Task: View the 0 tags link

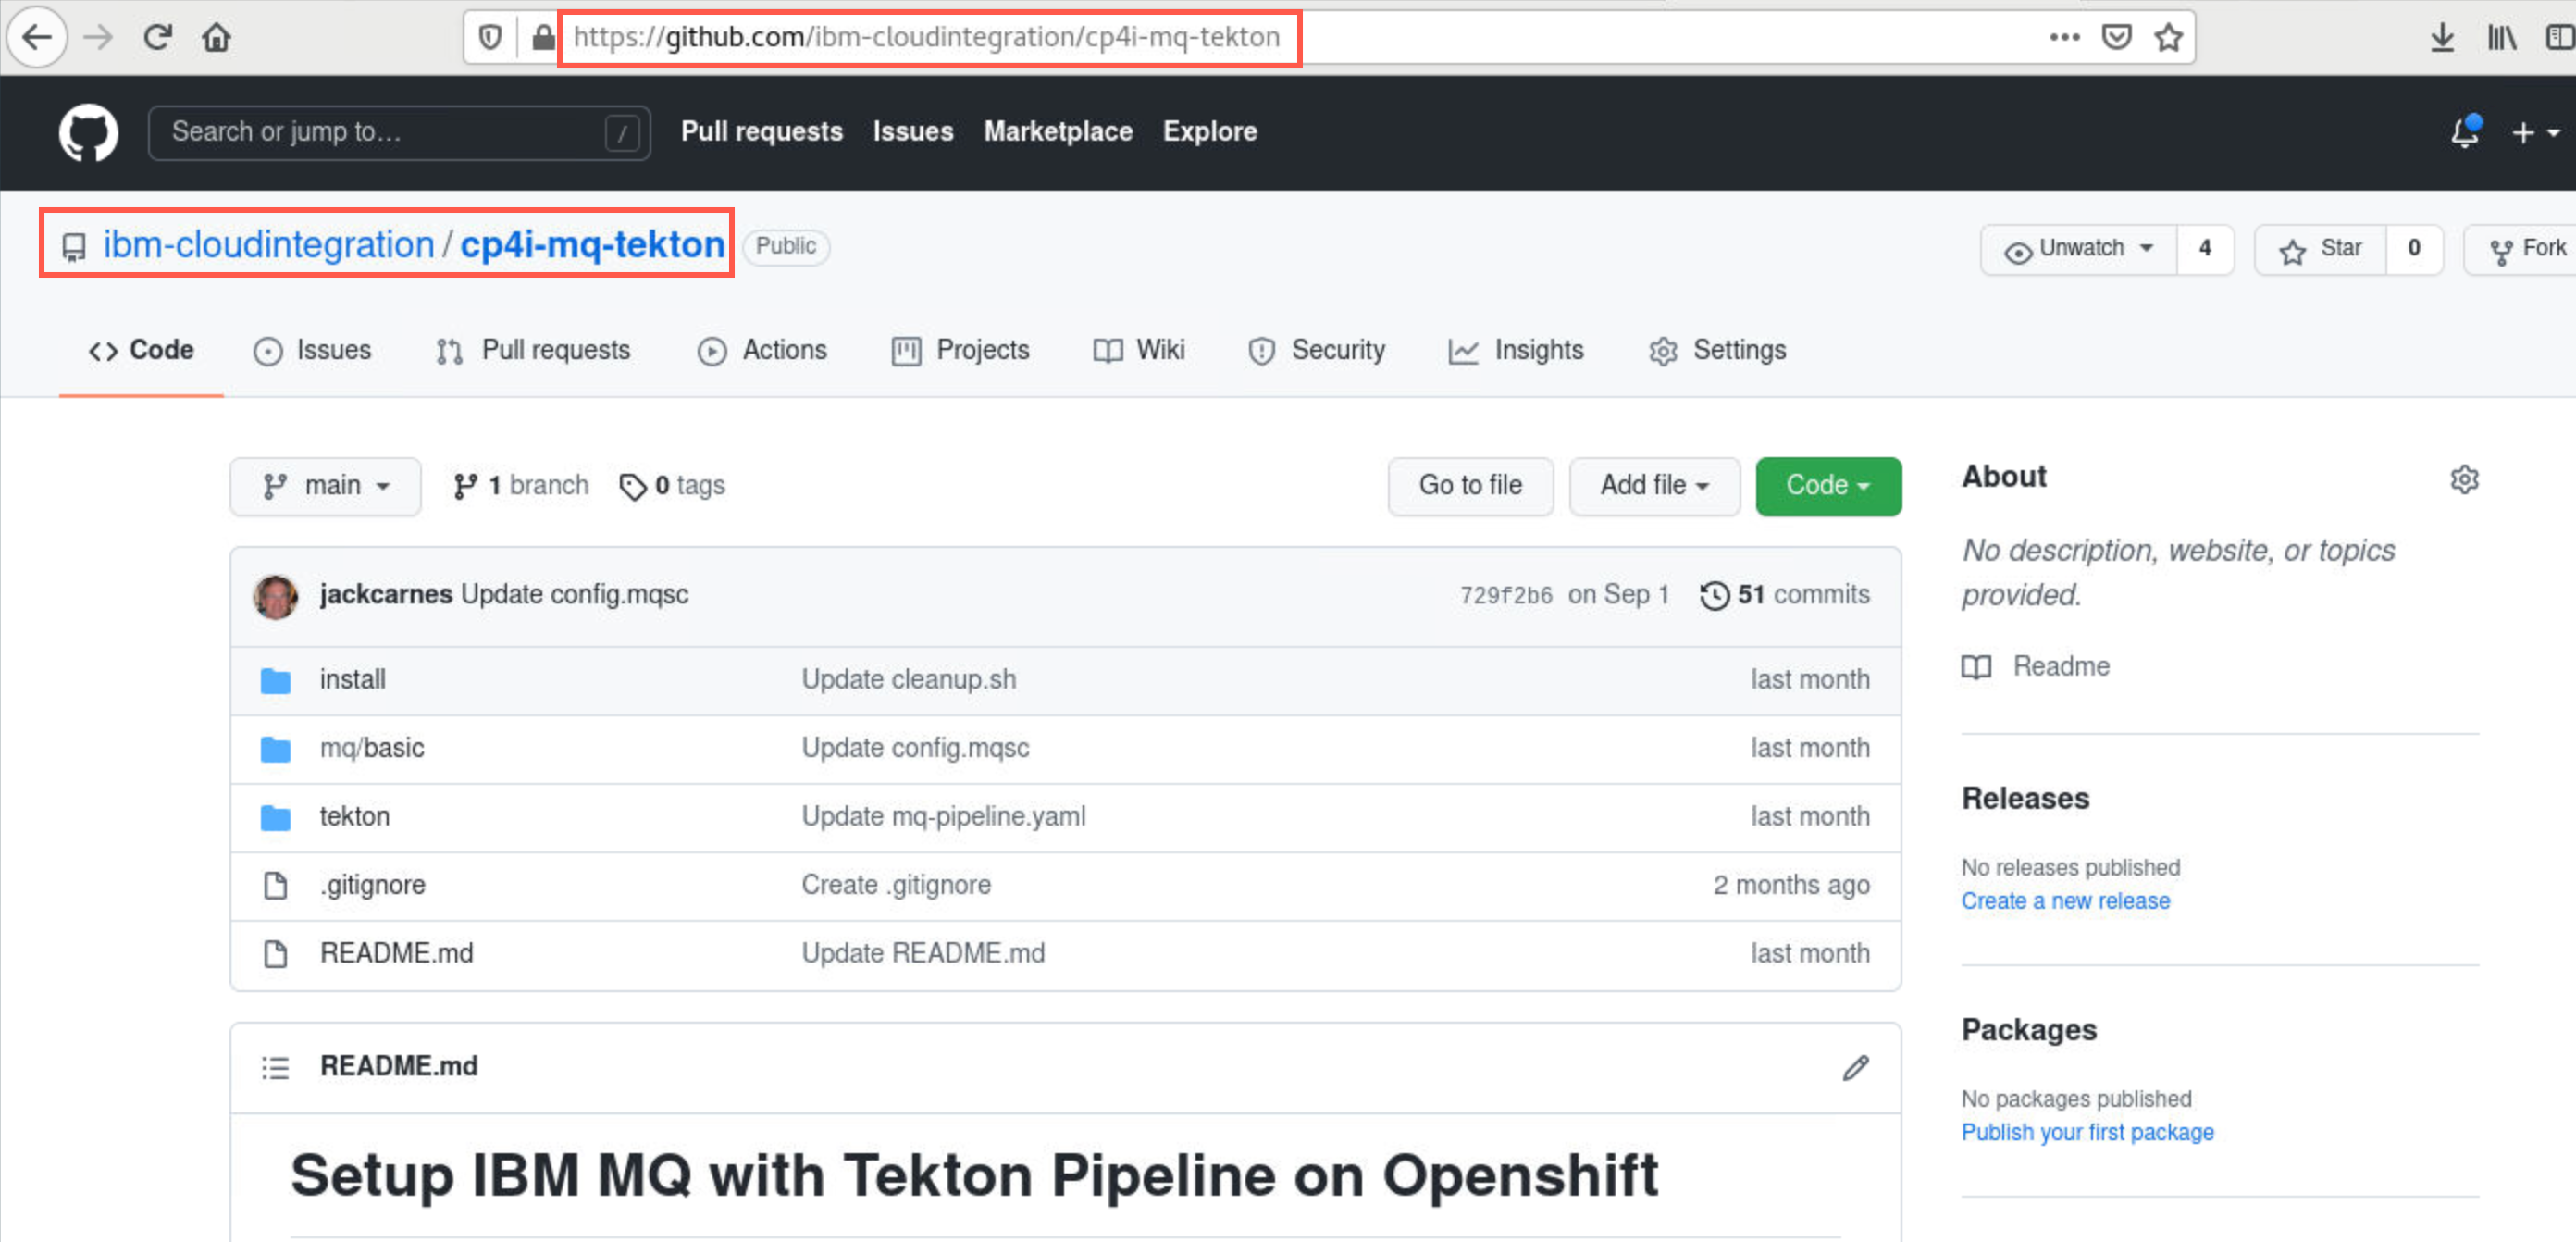Action: coord(672,486)
